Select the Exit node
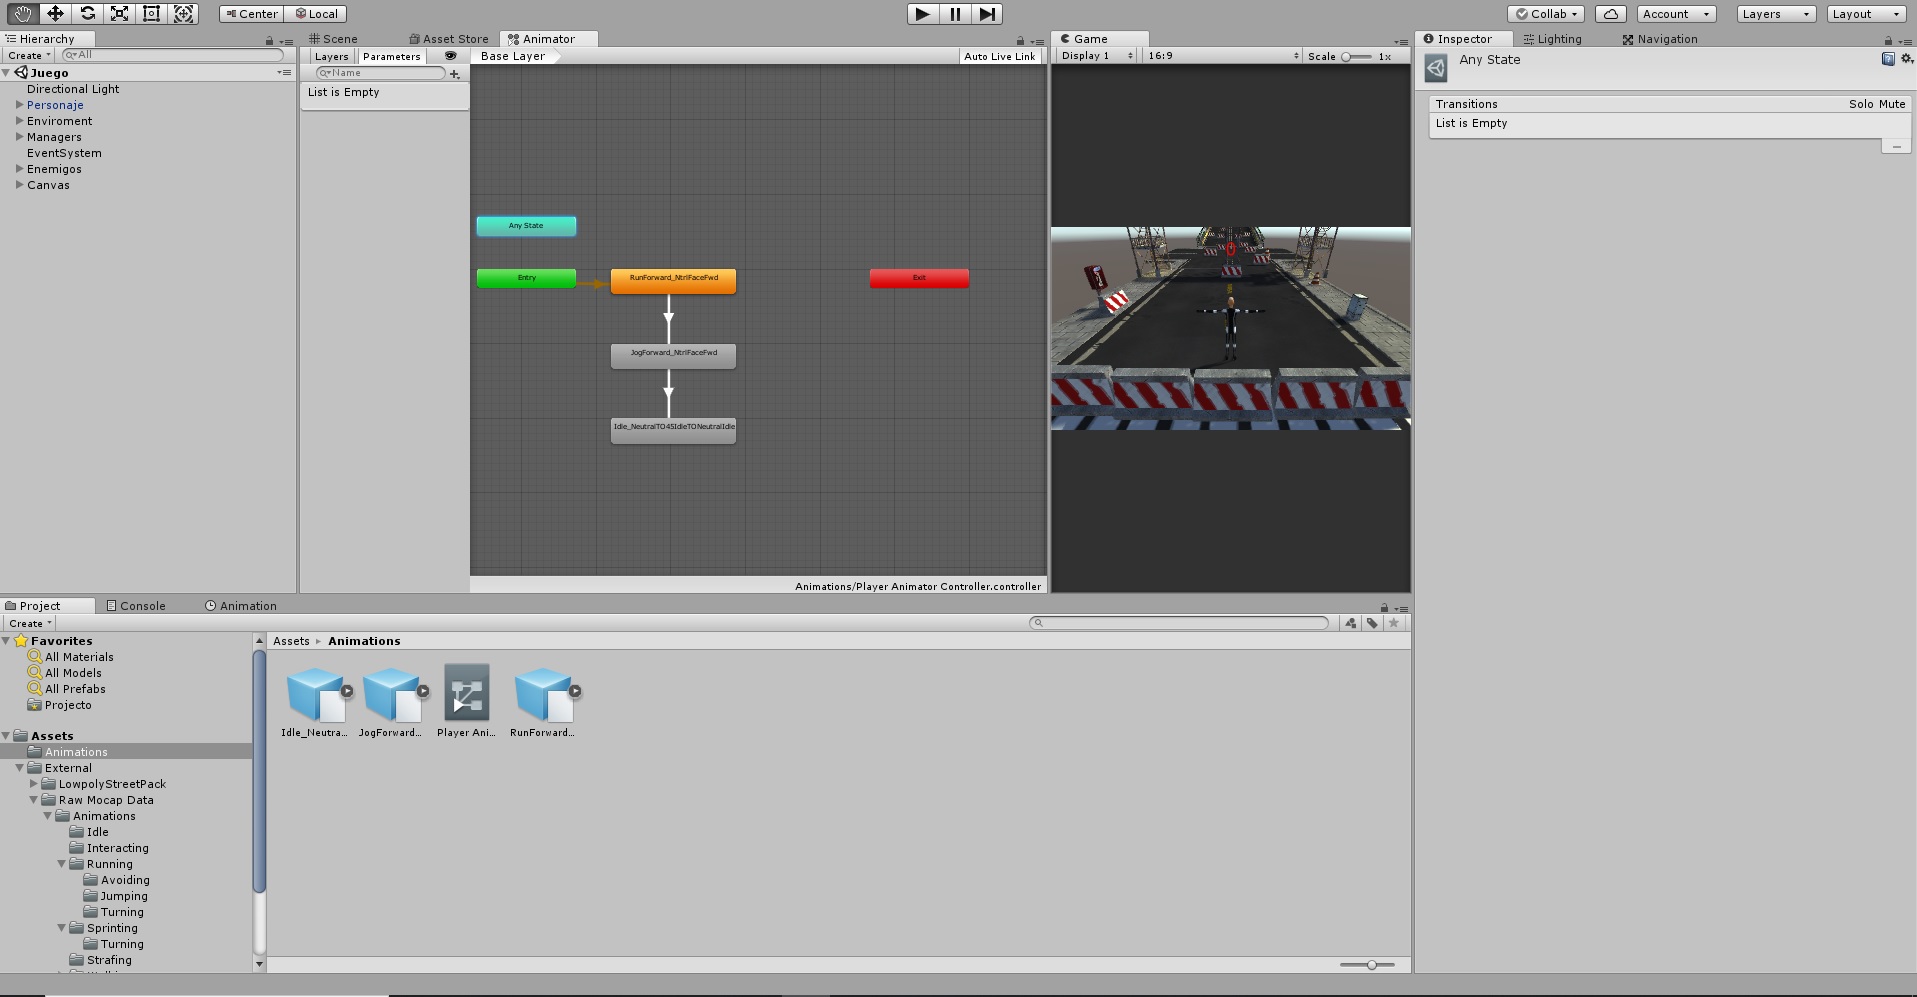1917x997 pixels. point(919,278)
